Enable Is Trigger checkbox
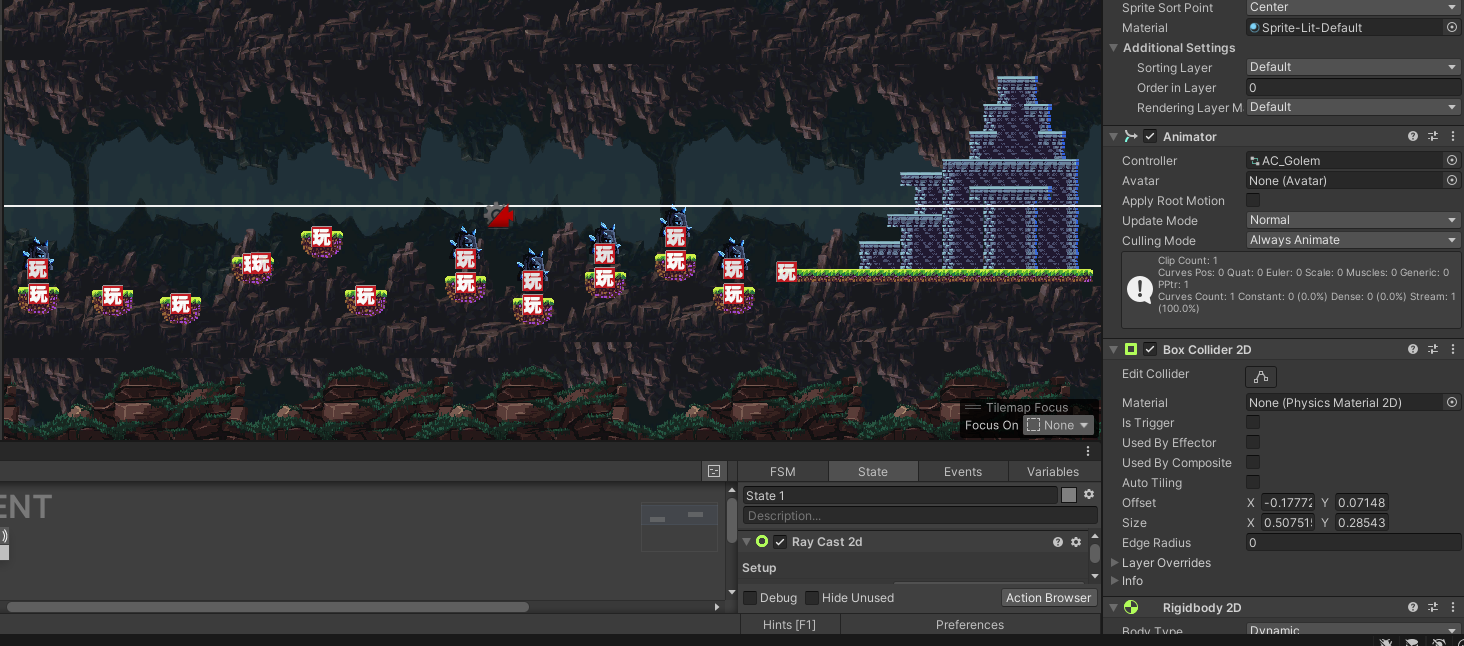1464x646 pixels. (1253, 423)
